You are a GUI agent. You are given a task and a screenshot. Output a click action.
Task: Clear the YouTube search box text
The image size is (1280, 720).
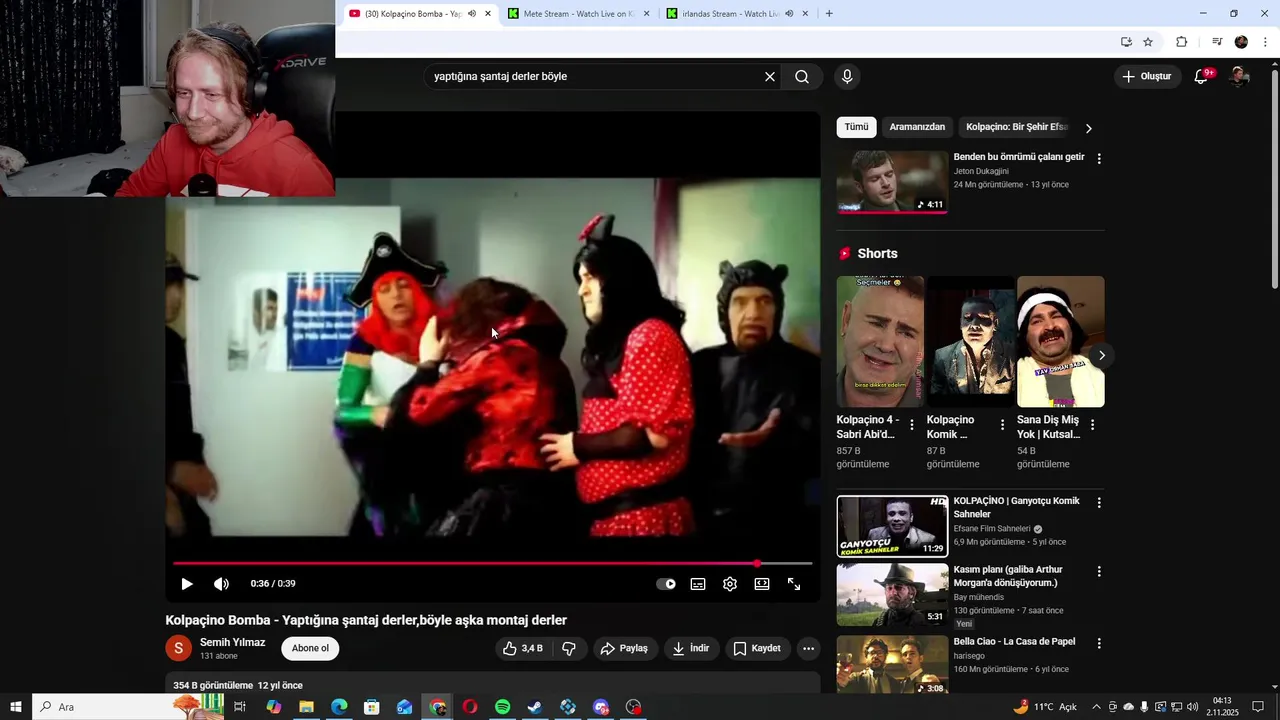pos(770,77)
